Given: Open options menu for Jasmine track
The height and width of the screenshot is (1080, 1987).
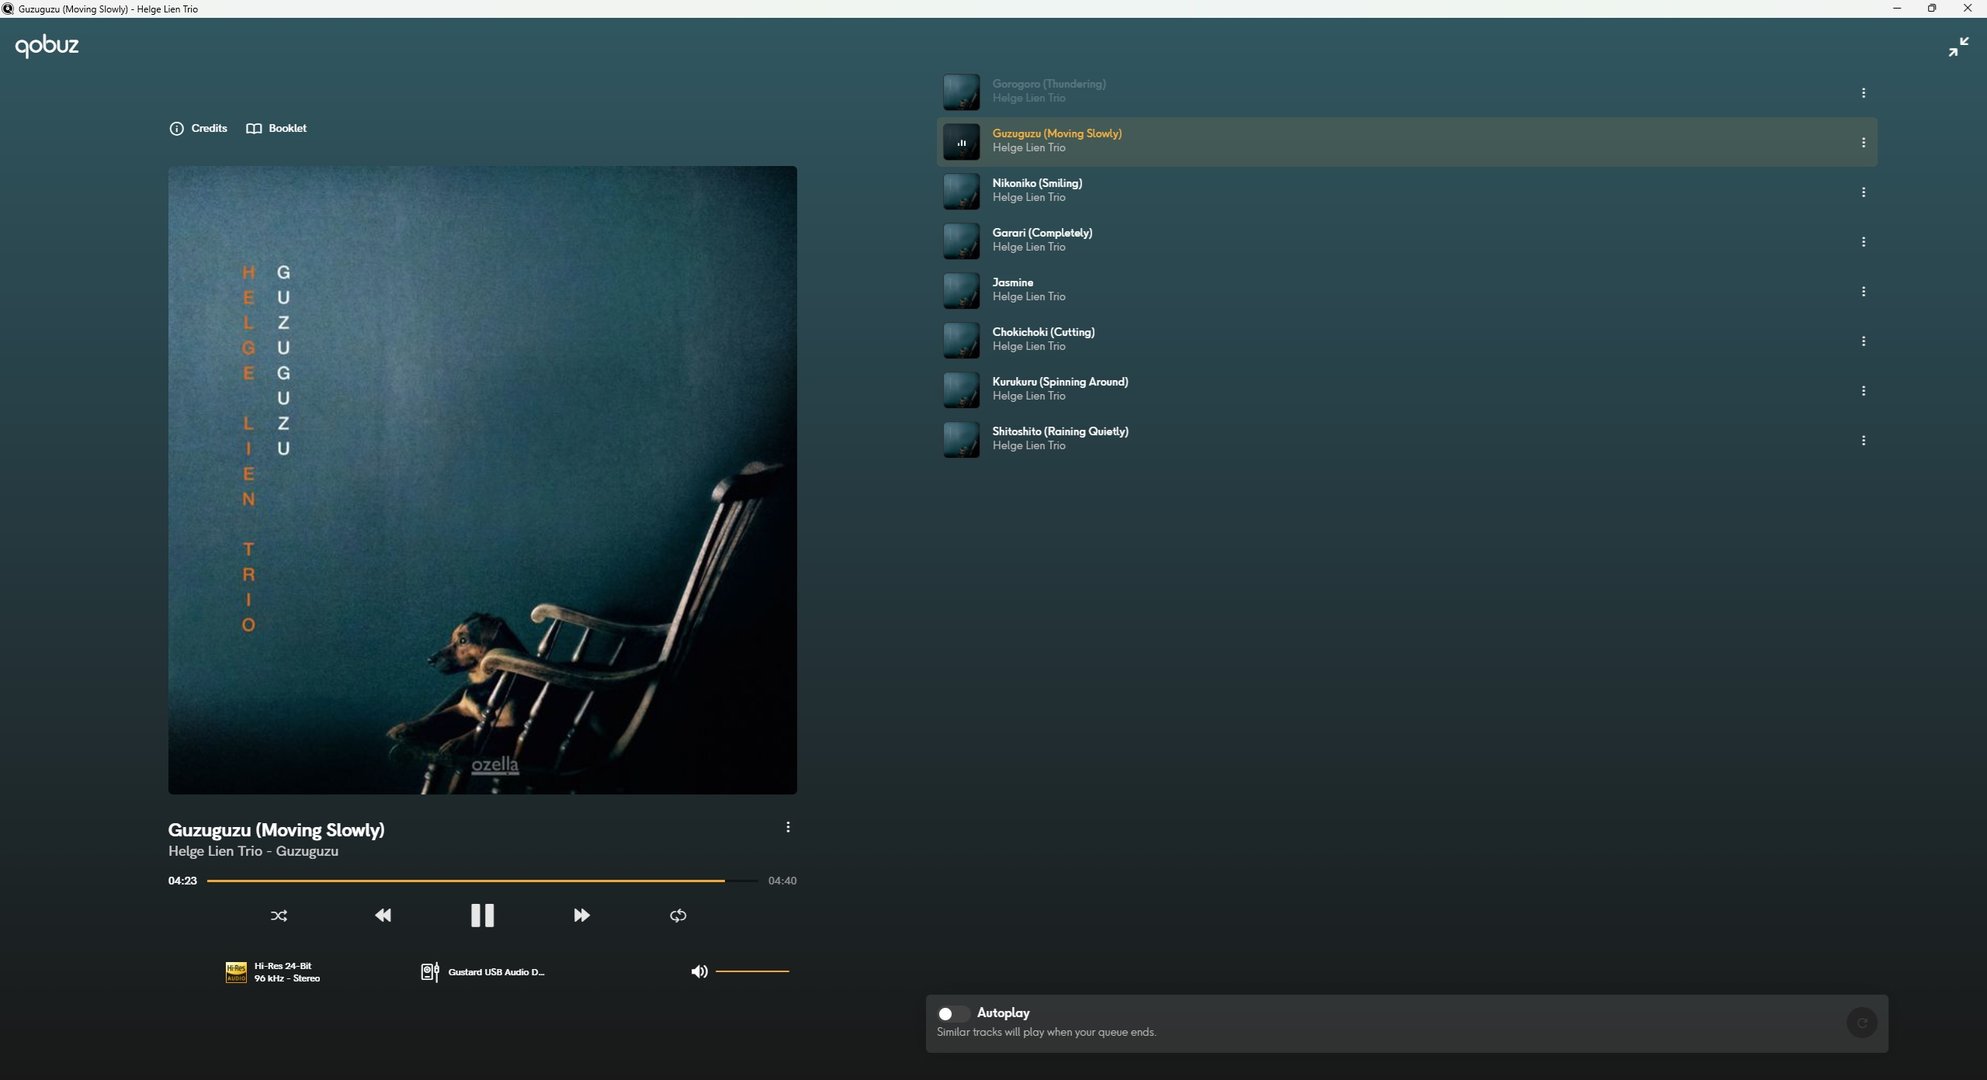Looking at the screenshot, I should [x=1863, y=291].
